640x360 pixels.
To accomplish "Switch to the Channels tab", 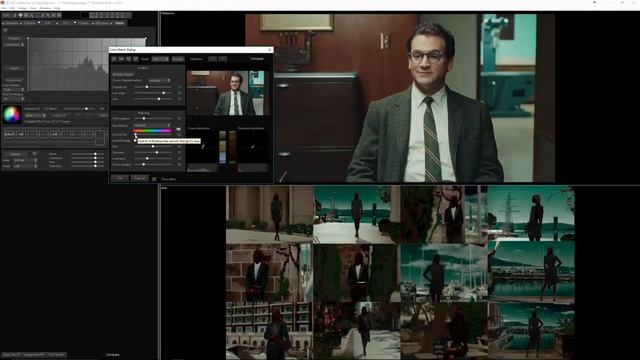I will point(11,23).
